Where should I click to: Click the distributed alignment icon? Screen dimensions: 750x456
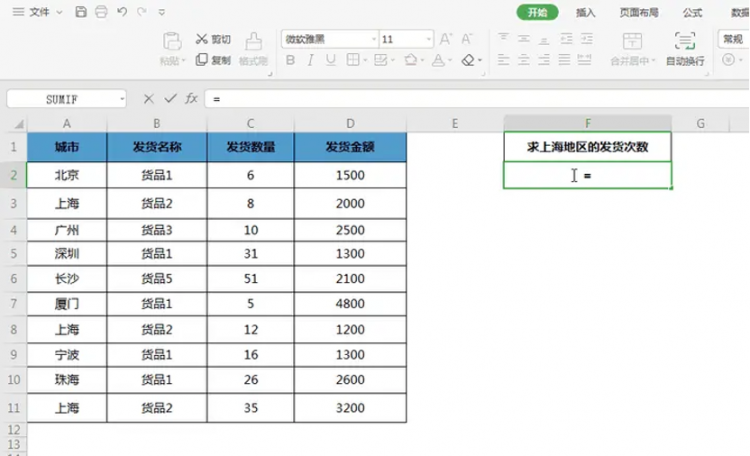585,60
